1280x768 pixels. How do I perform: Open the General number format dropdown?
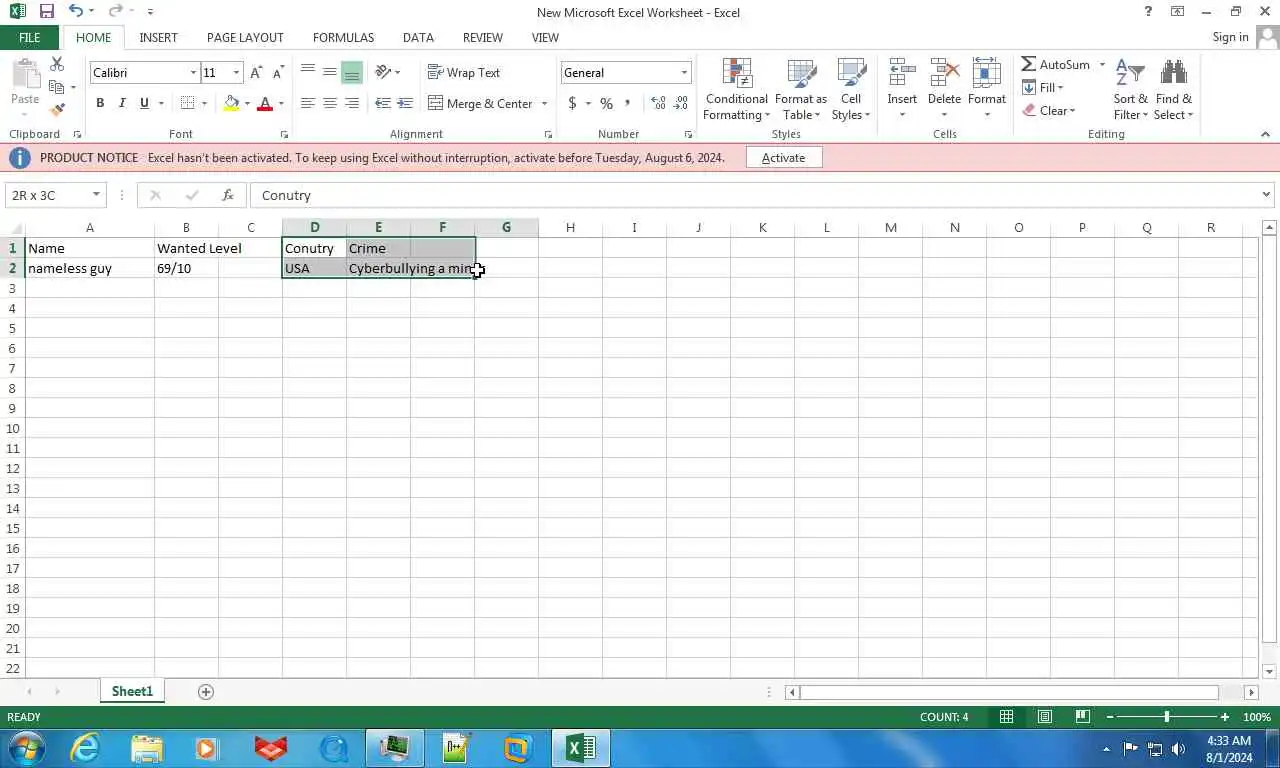[684, 72]
